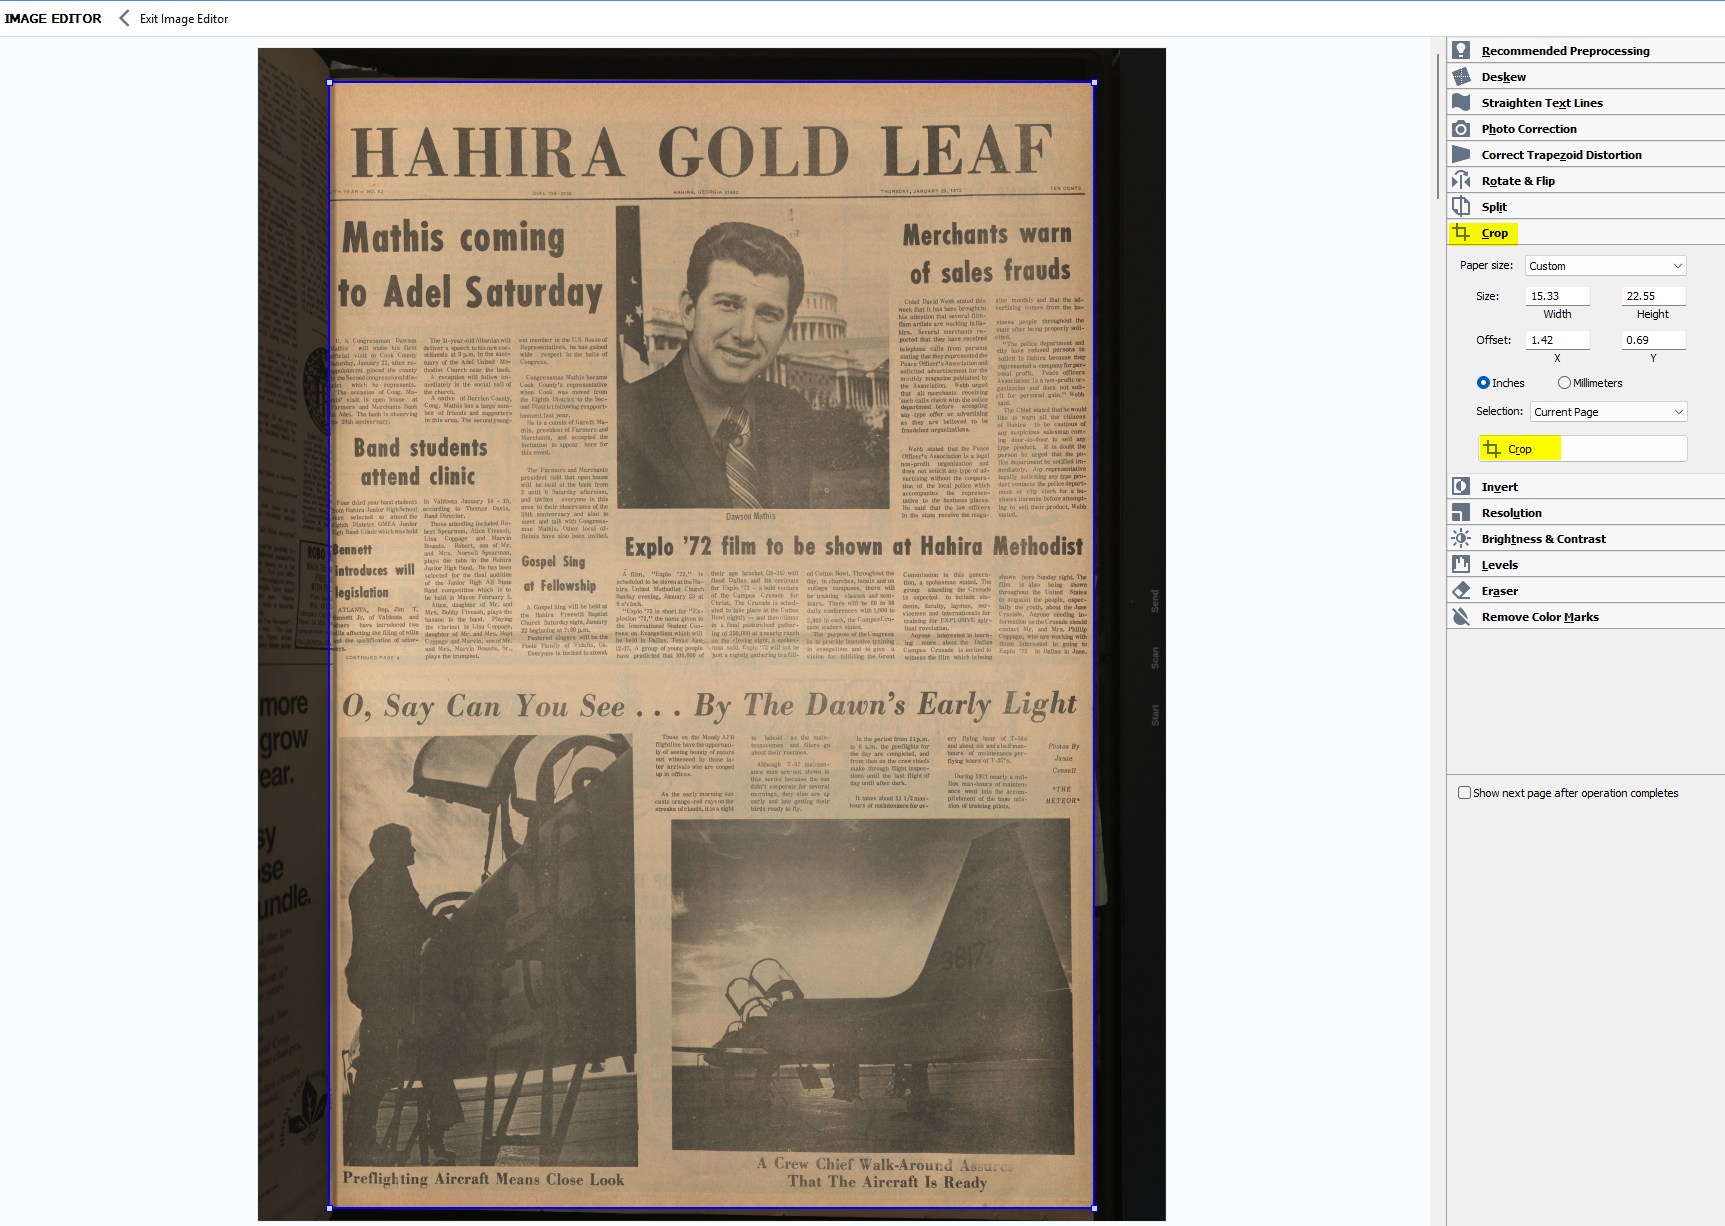Click the Paper size label

point(1486,266)
